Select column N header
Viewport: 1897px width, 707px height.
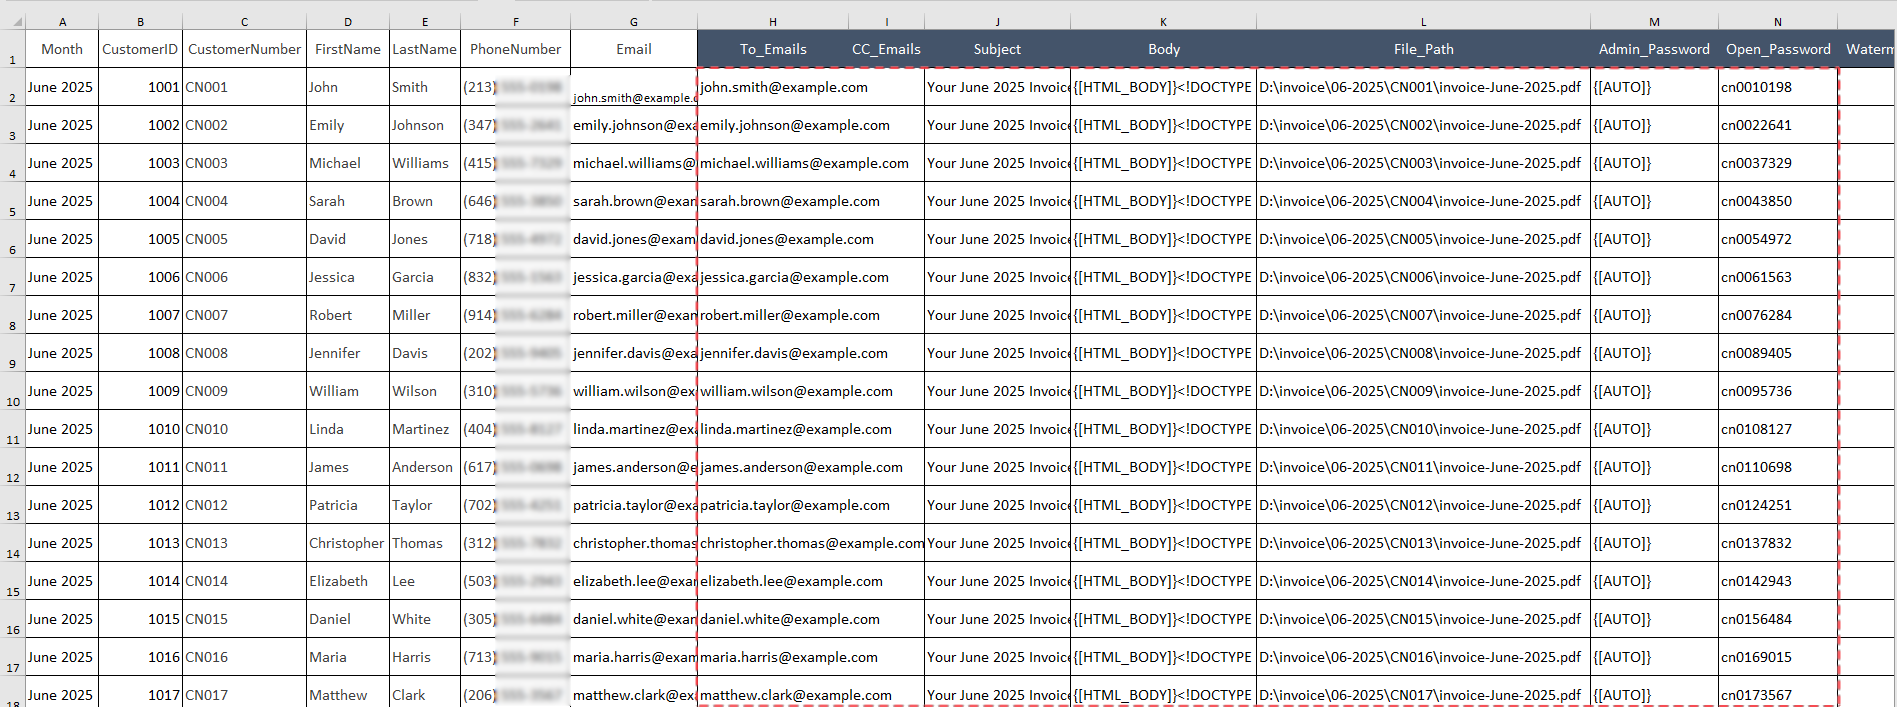coord(1778,21)
